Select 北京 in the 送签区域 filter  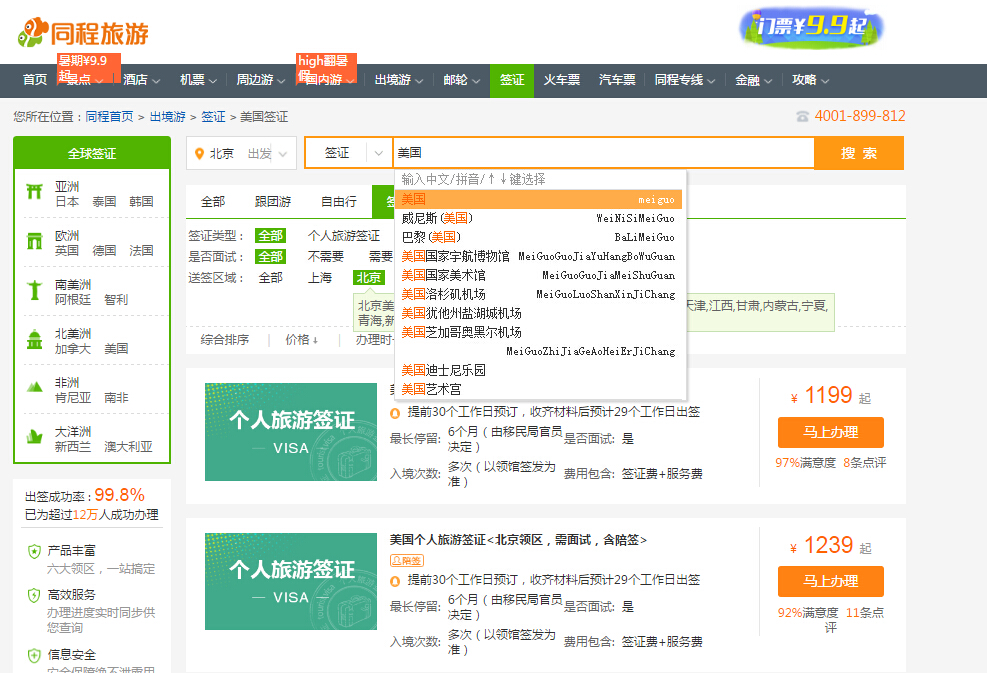click(x=370, y=277)
